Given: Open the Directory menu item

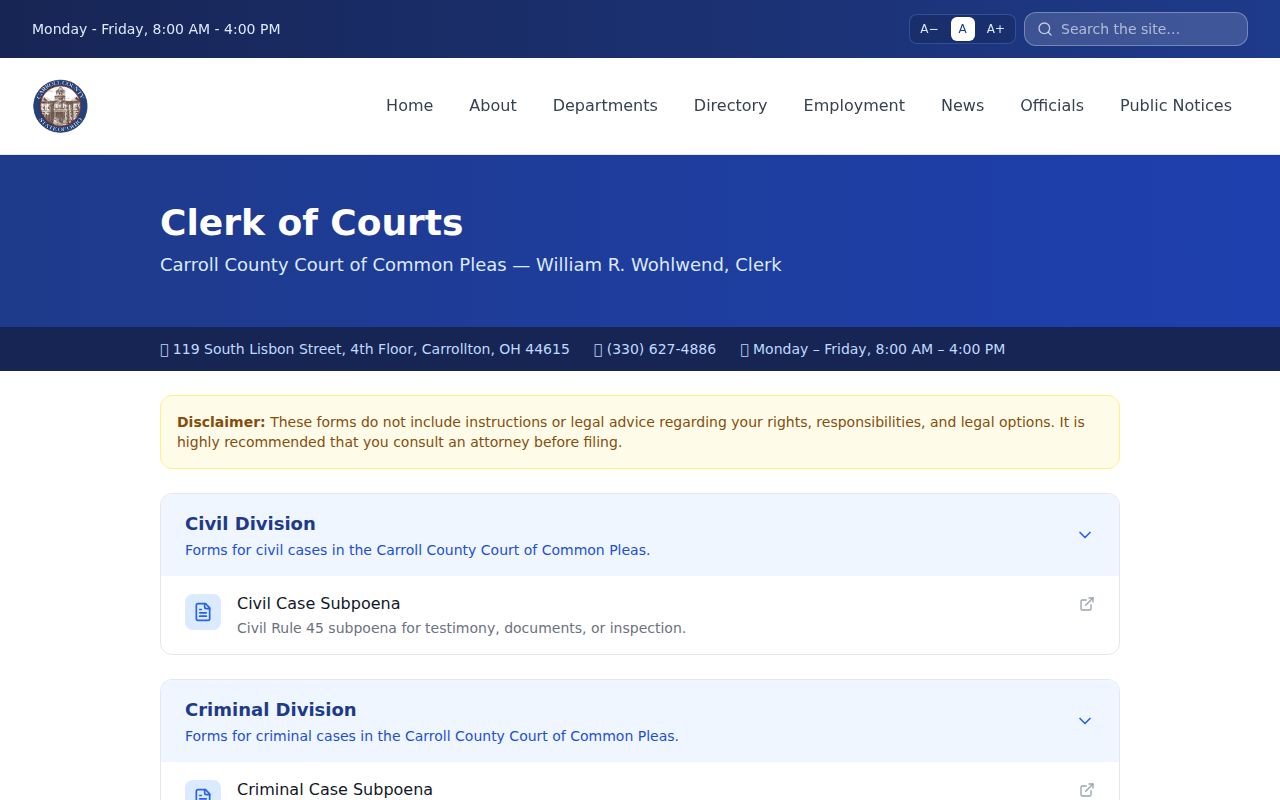Looking at the screenshot, I should pos(731,106).
